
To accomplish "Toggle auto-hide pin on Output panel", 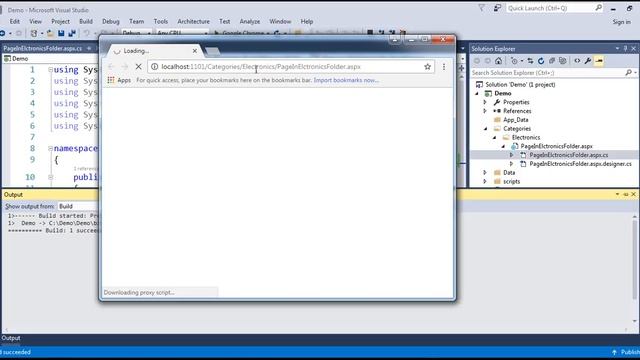I will pos(626,194).
